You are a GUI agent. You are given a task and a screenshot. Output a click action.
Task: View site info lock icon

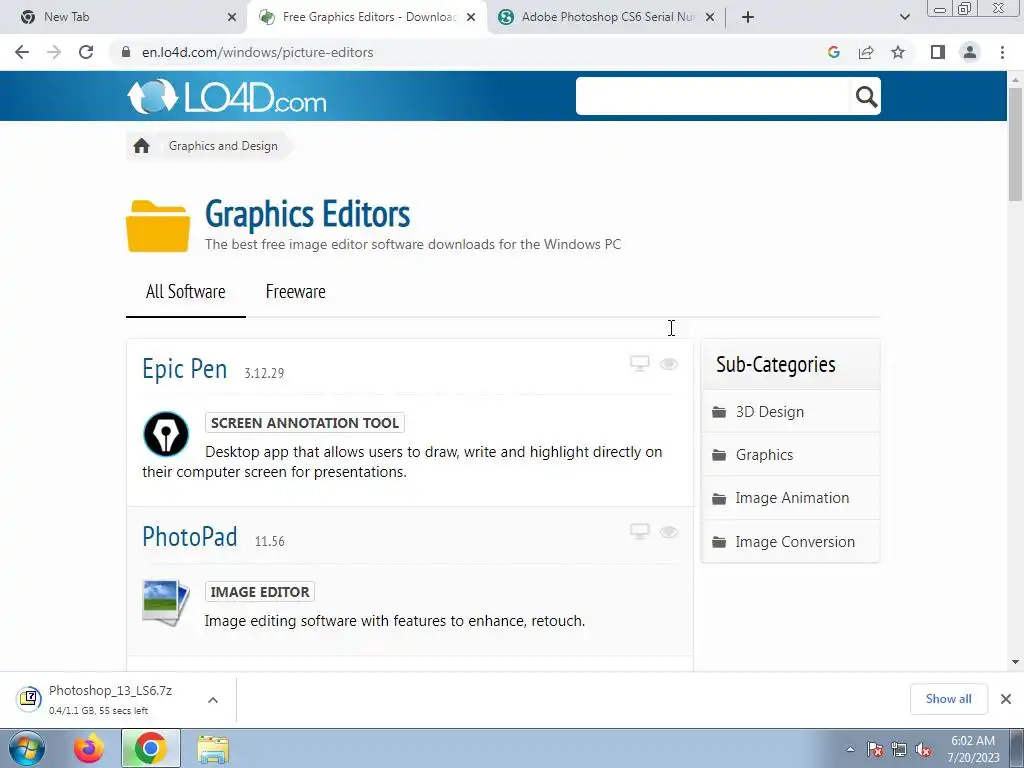click(126, 52)
